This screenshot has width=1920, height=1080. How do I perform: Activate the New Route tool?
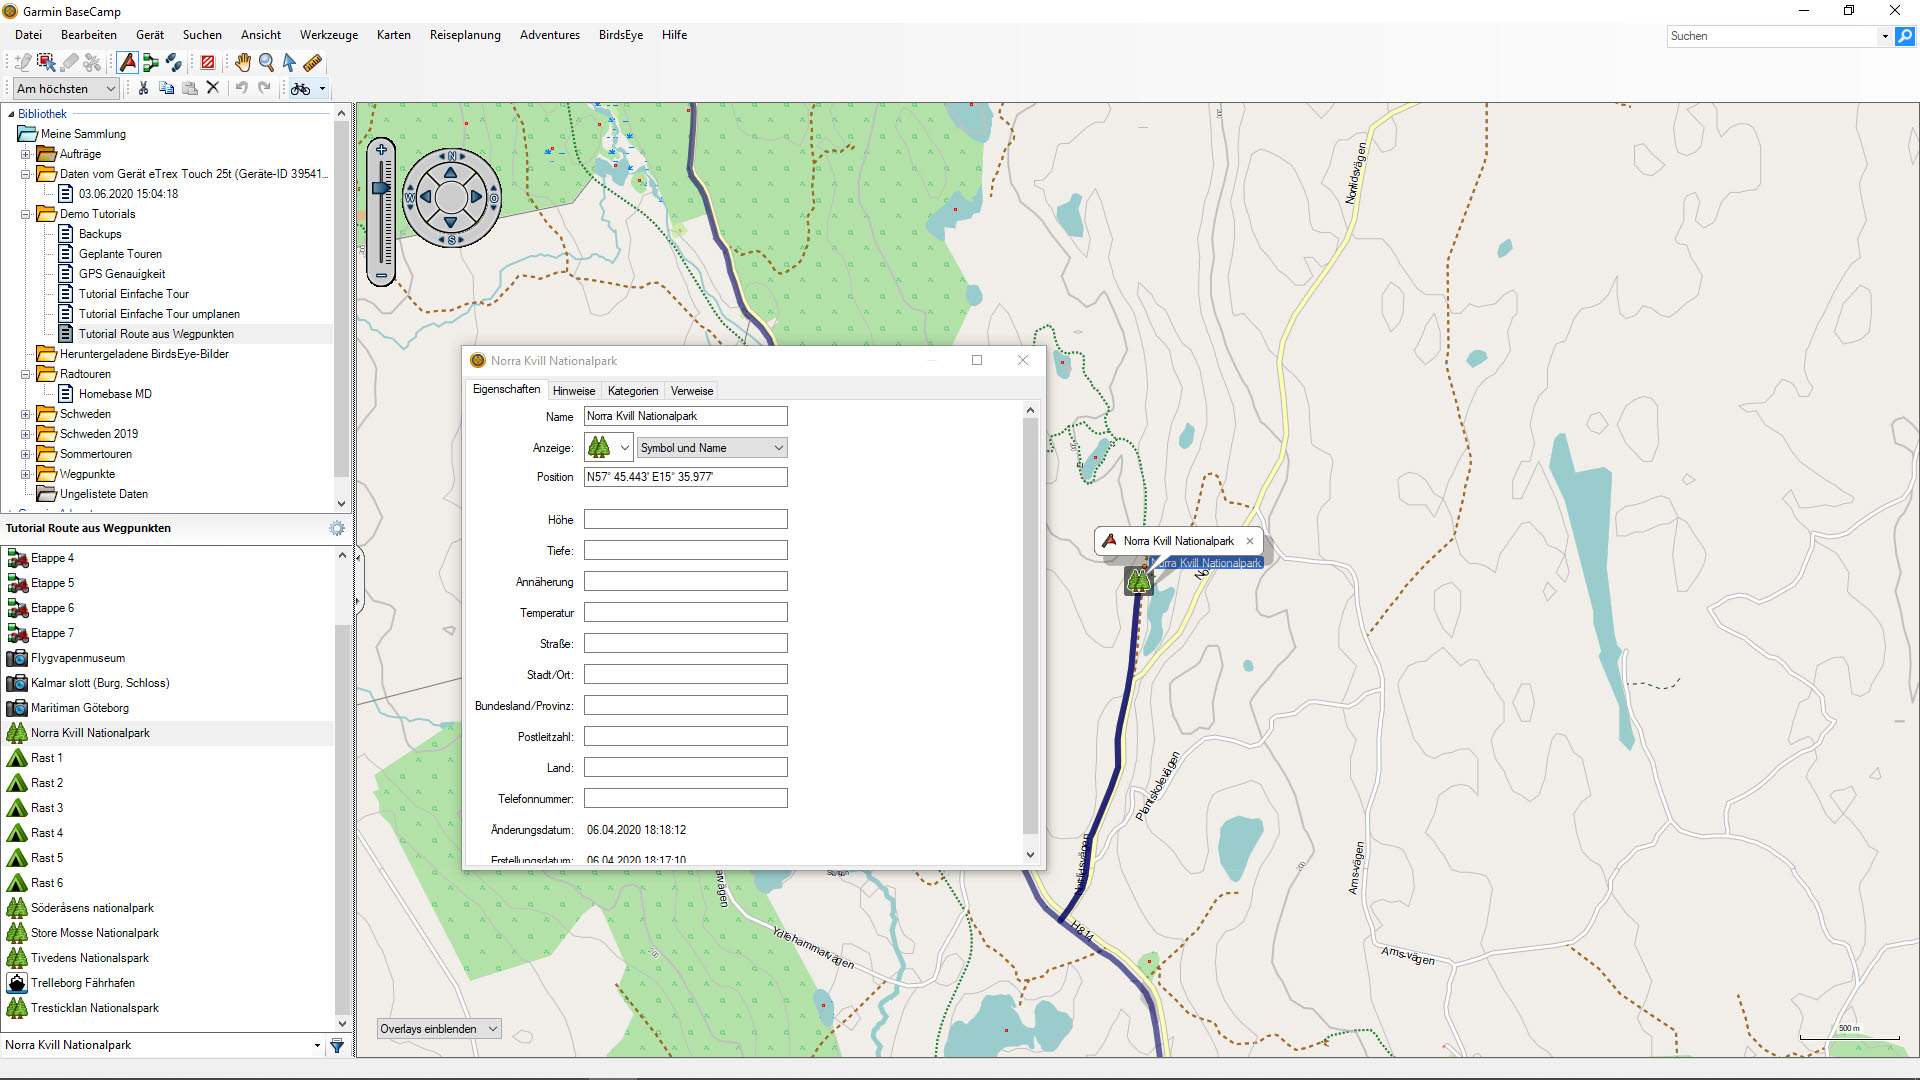151,62
